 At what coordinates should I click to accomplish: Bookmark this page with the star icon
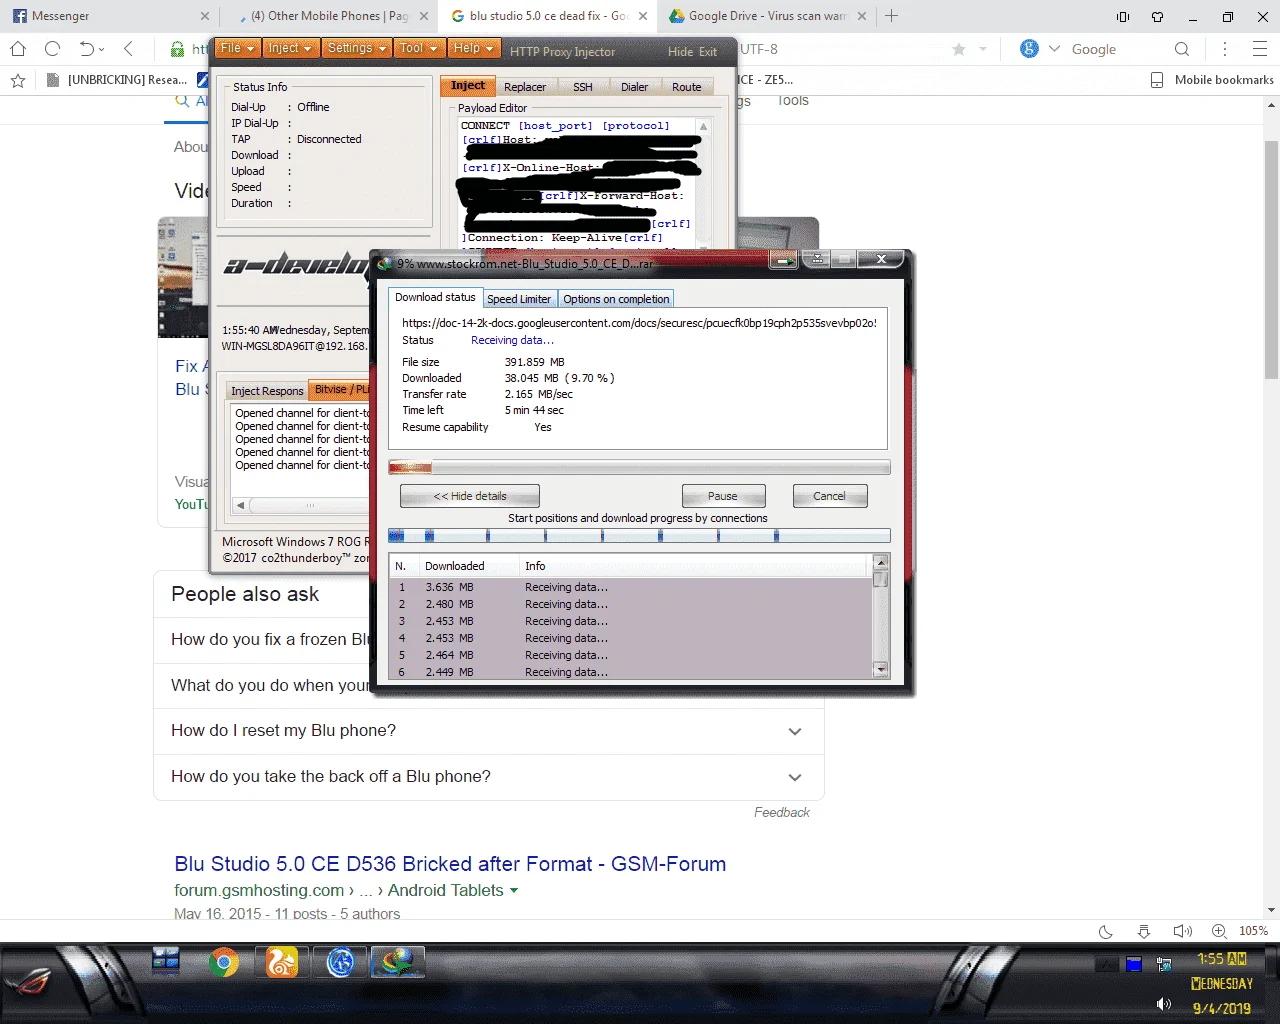[959, 49]
